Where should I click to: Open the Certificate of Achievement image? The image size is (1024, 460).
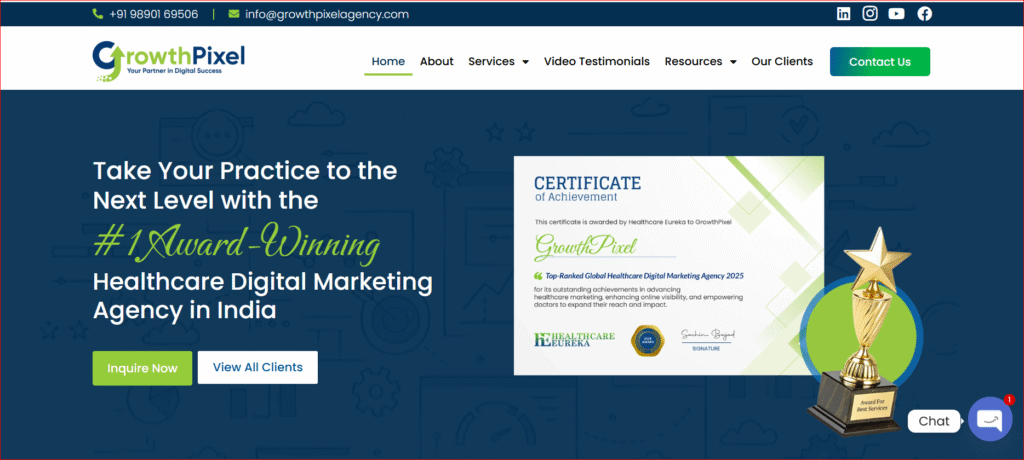[x=669, y=265]
